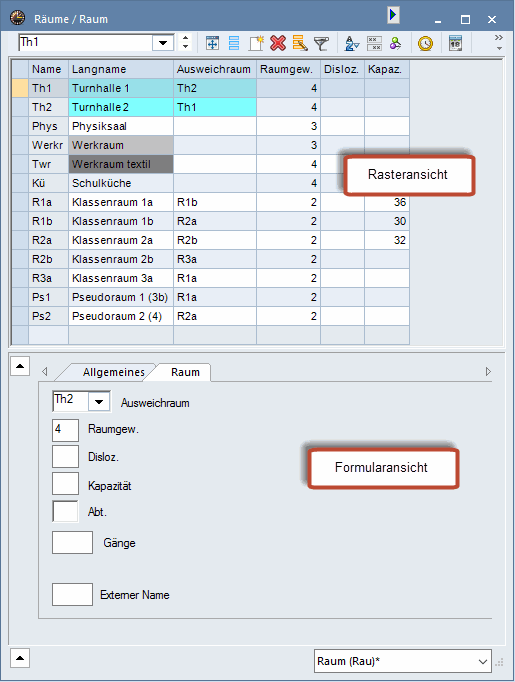Select the Physiksaal row cell
This screenshot has height=682, width=515.
pos(120,126)
